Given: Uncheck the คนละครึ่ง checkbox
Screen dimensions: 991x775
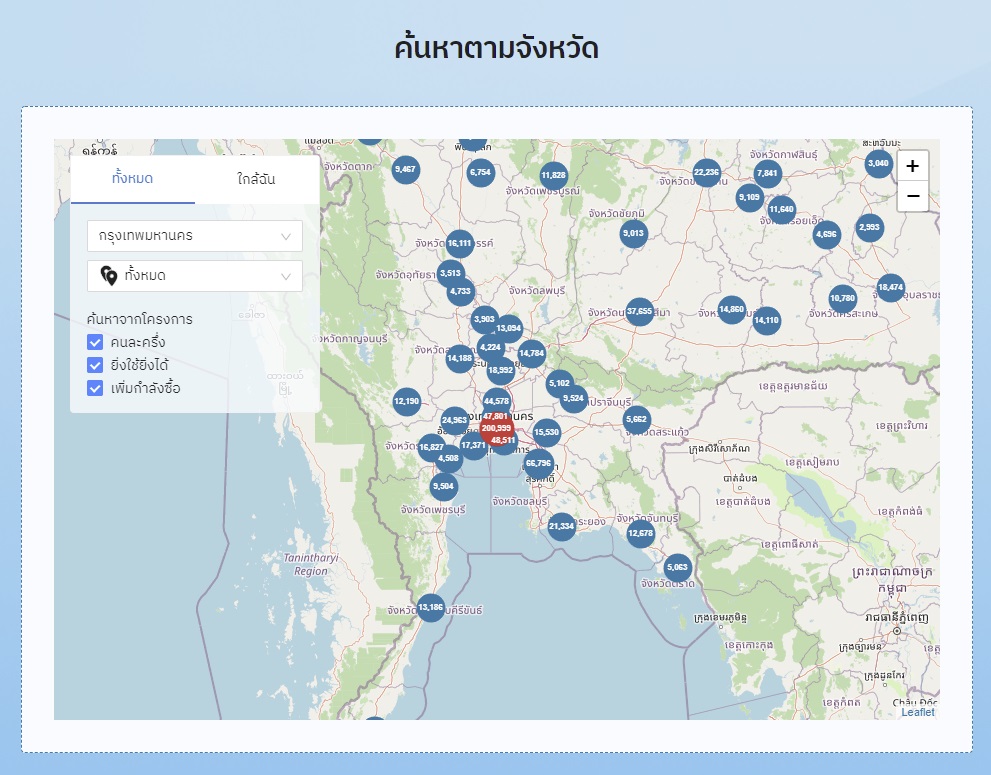Looking at the screenshot, I should click(x=96, y=342).
